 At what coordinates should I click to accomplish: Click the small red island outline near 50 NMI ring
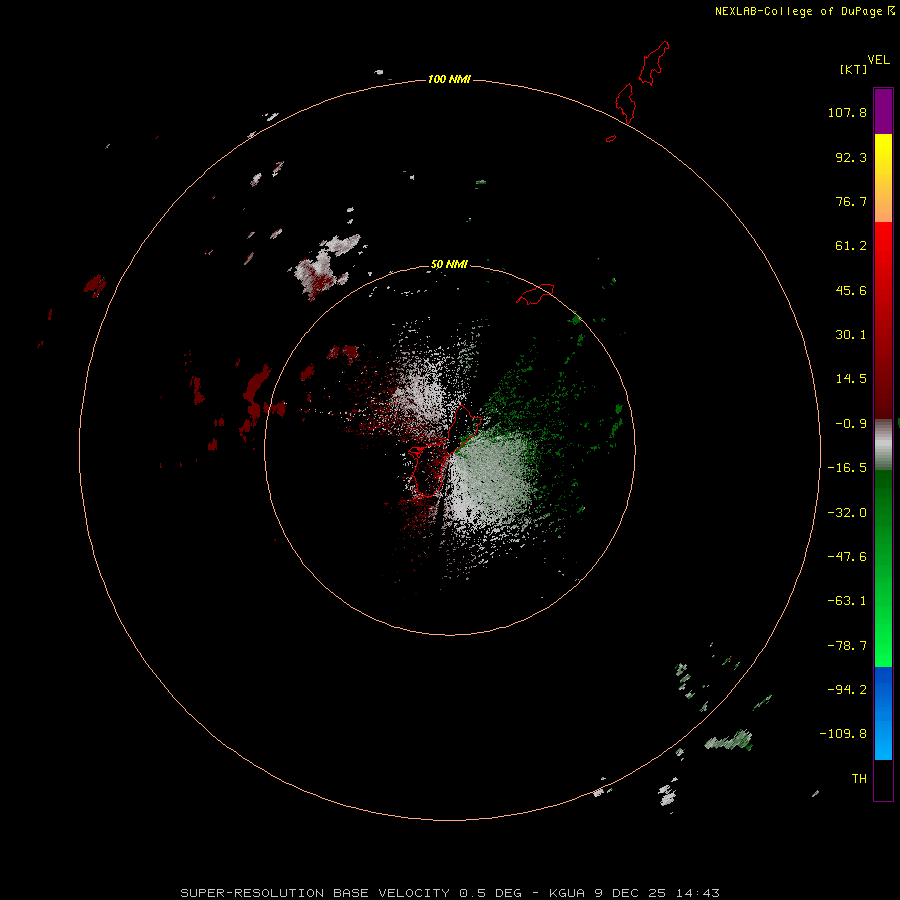pos(535,294)
